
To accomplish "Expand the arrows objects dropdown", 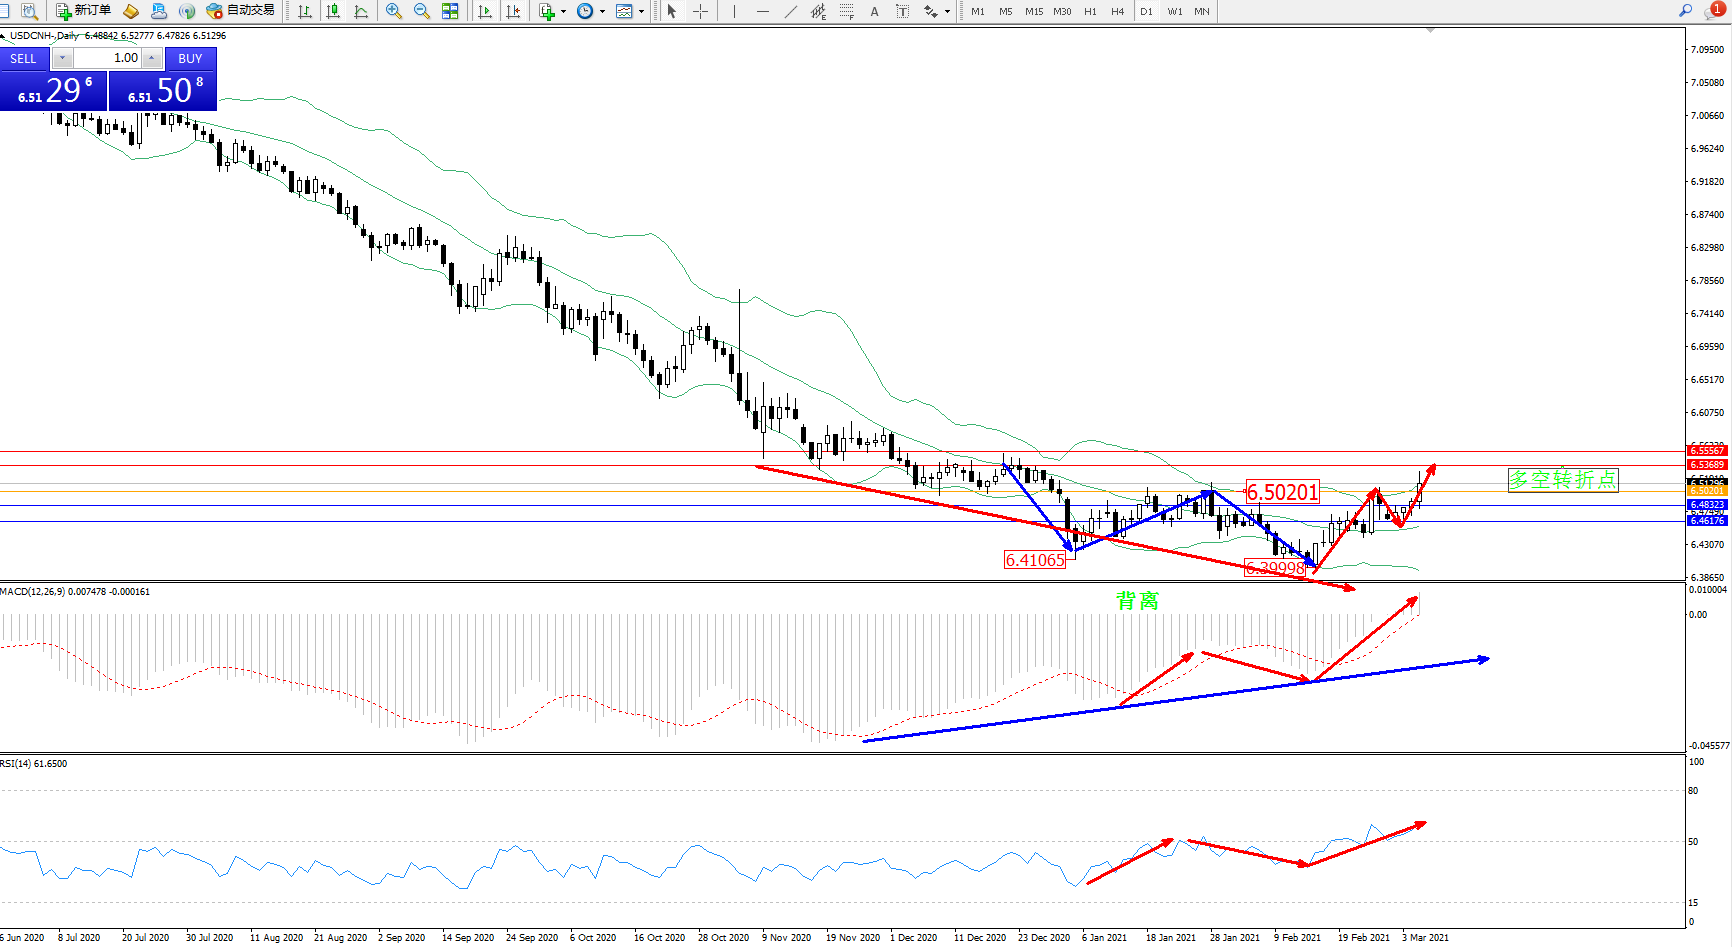I will (947, 11).
